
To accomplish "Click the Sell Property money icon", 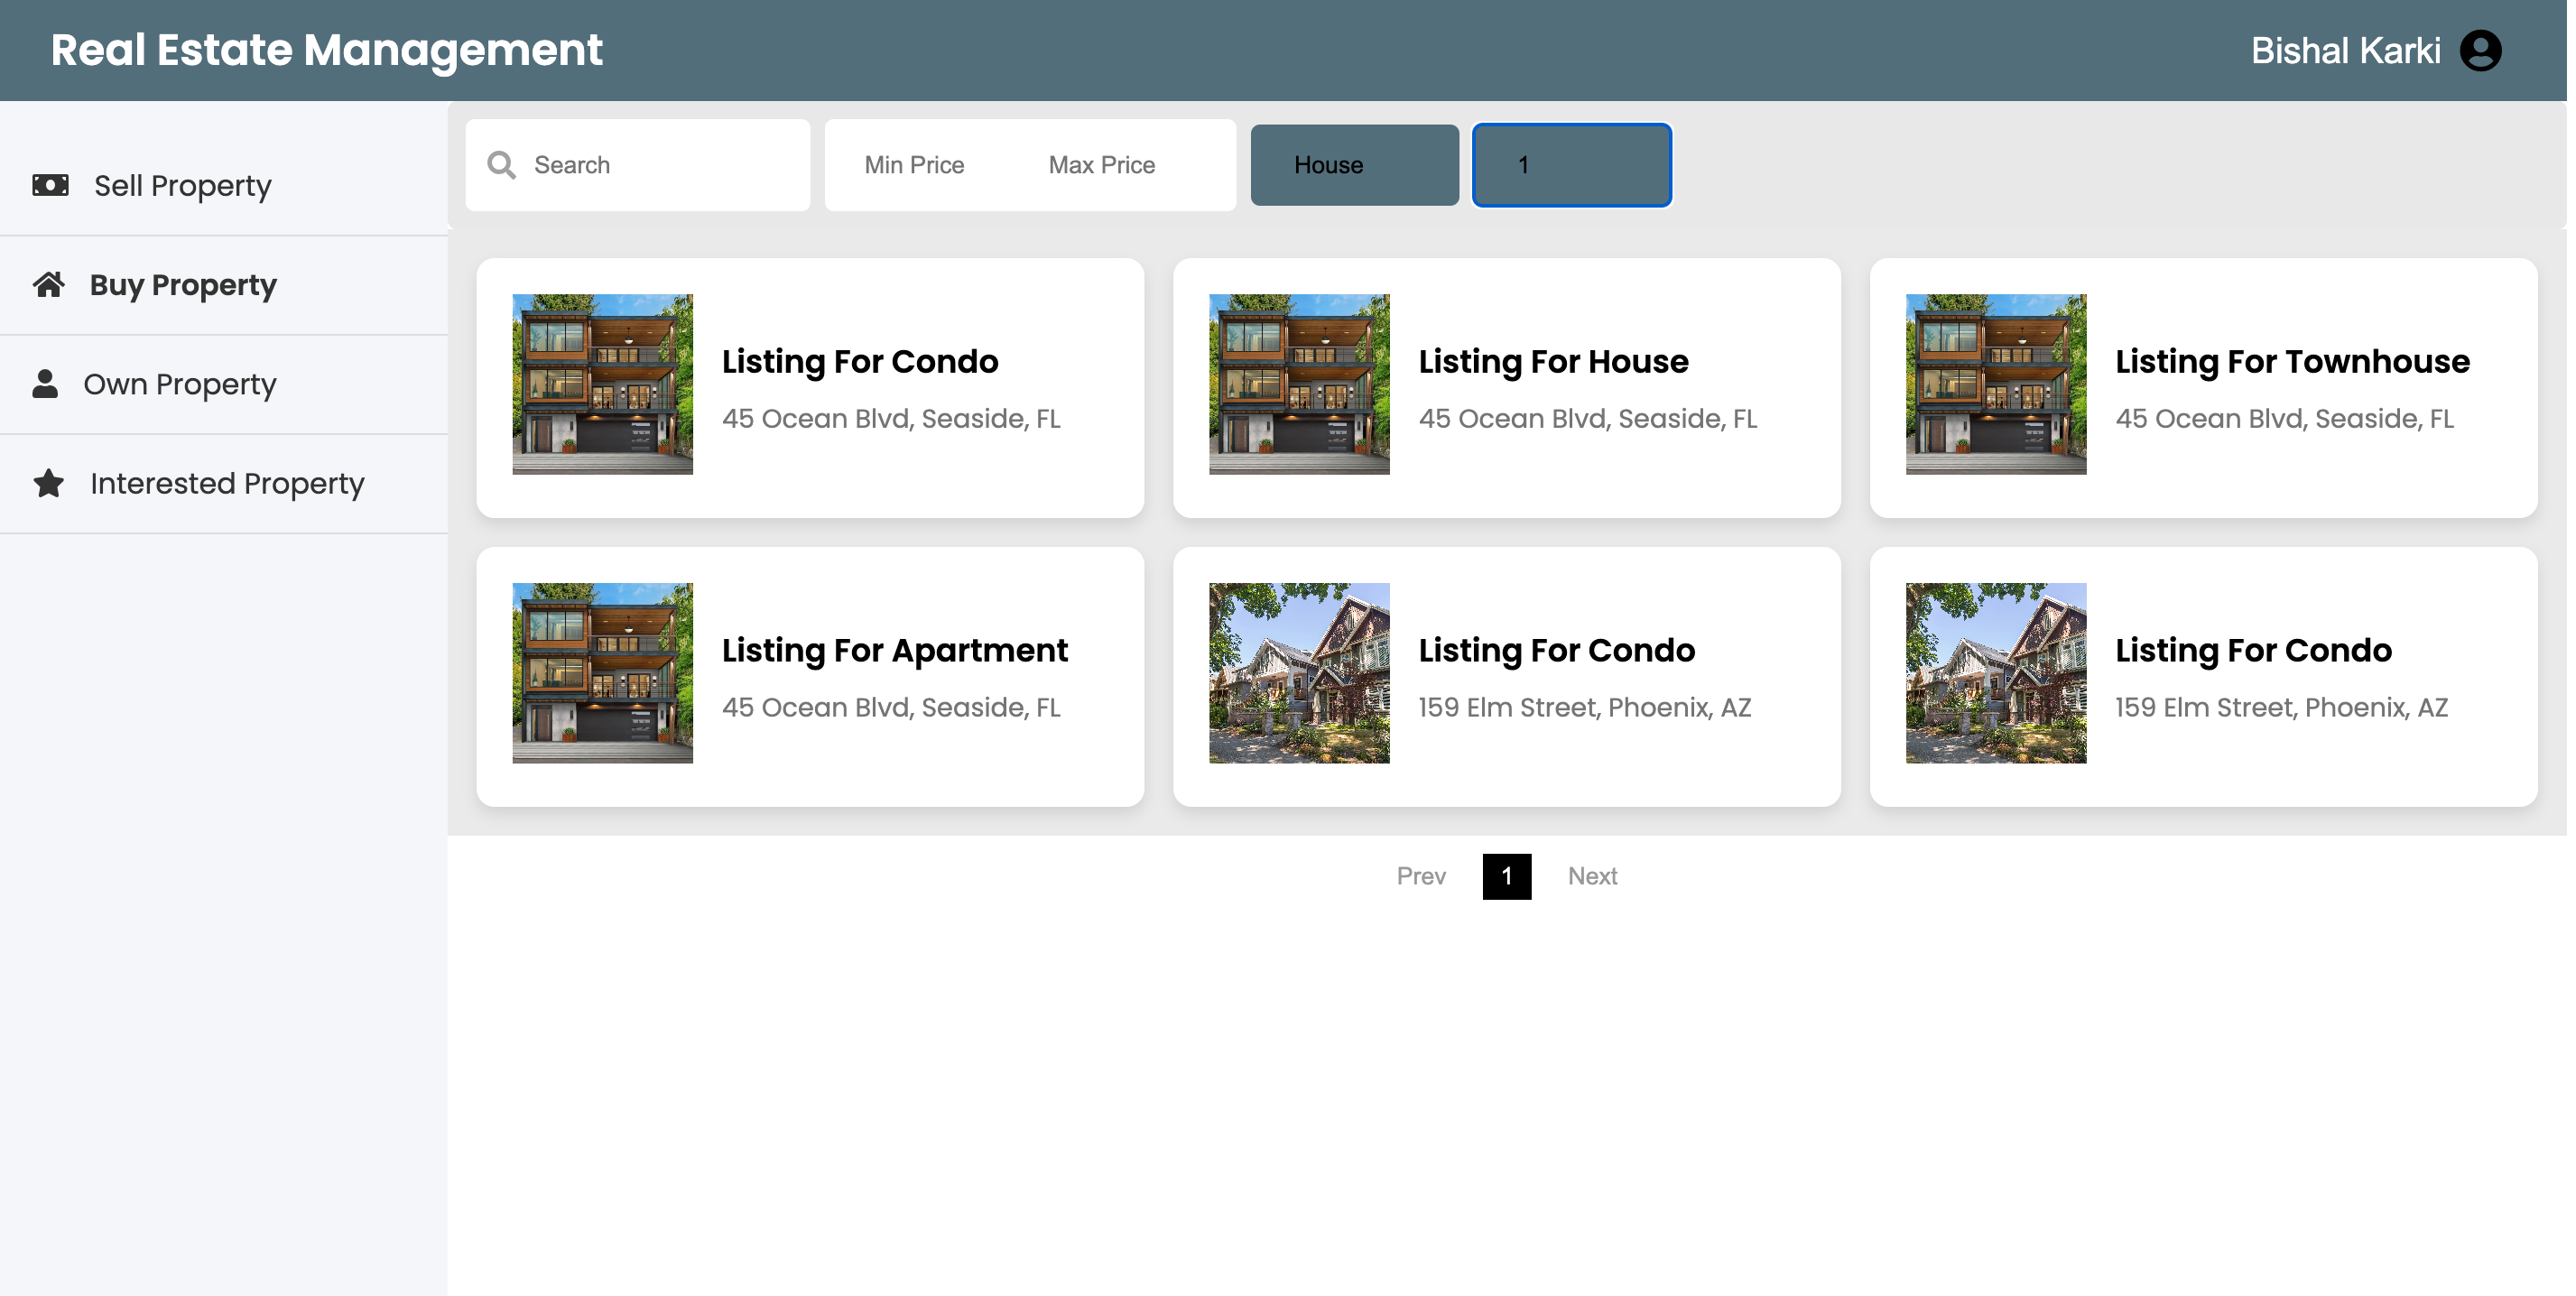I will (50, 186).
